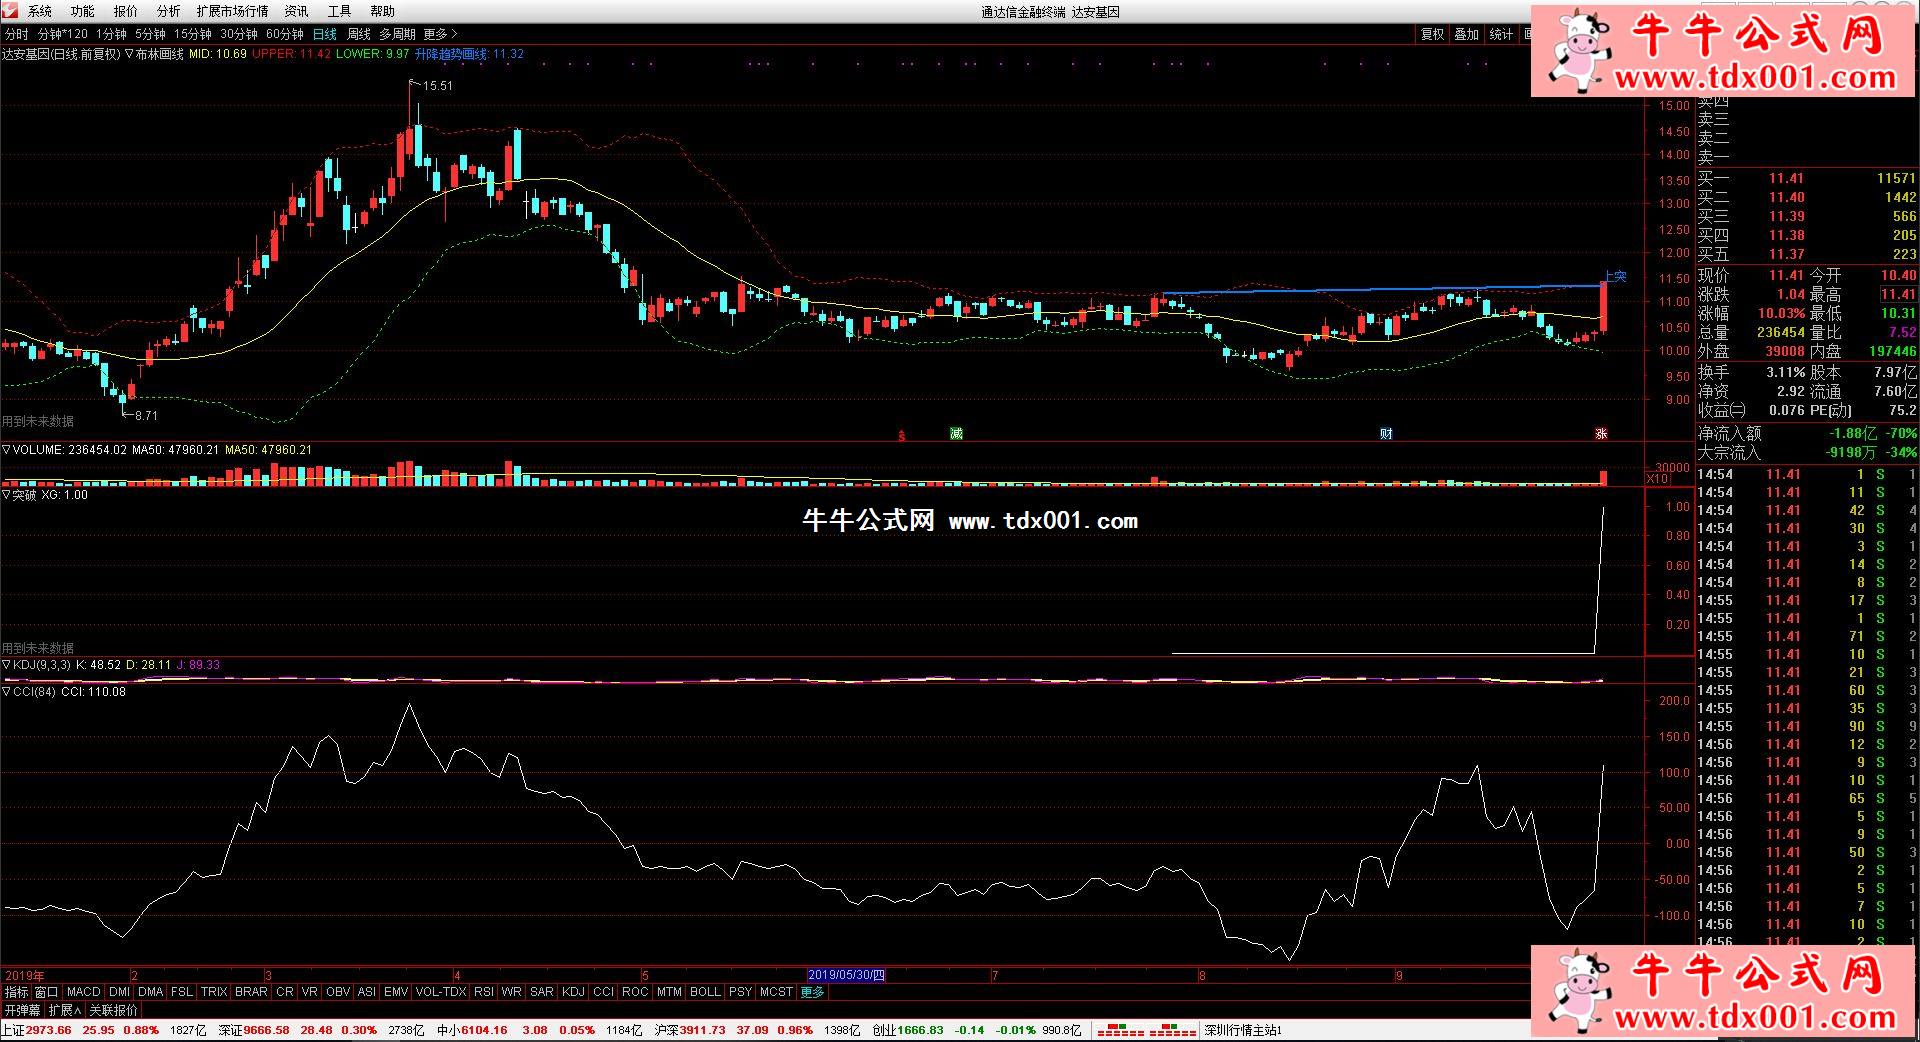The image size is (1920, 1042).
Task: Select the PSY indicator
Action: [x=740, y=992]
